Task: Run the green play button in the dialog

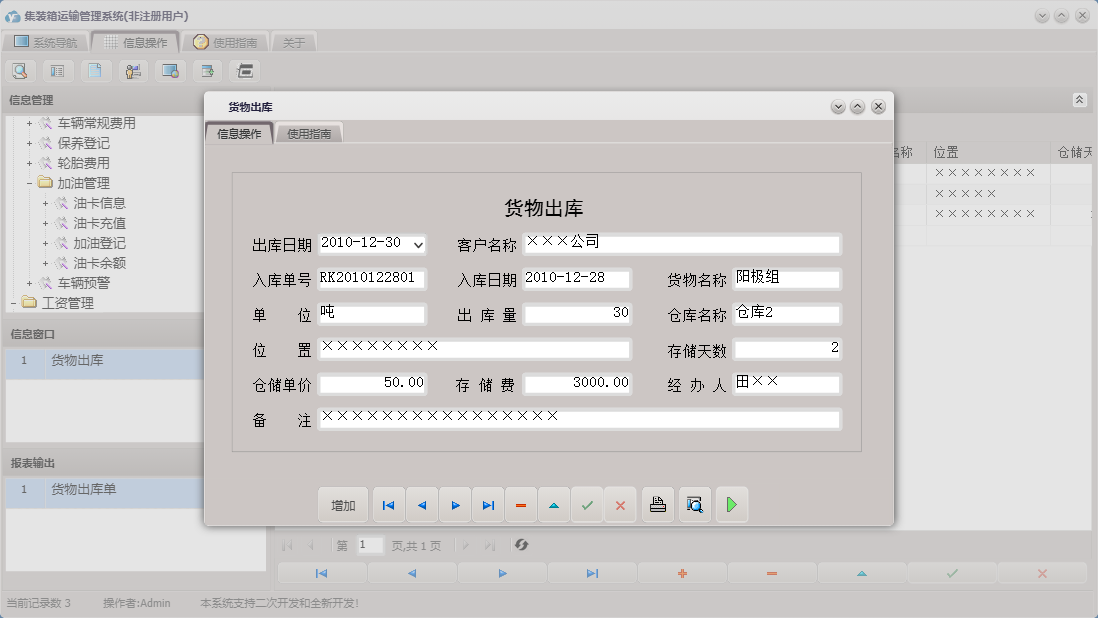Action: pyautogui.click(x=731, y=505)
